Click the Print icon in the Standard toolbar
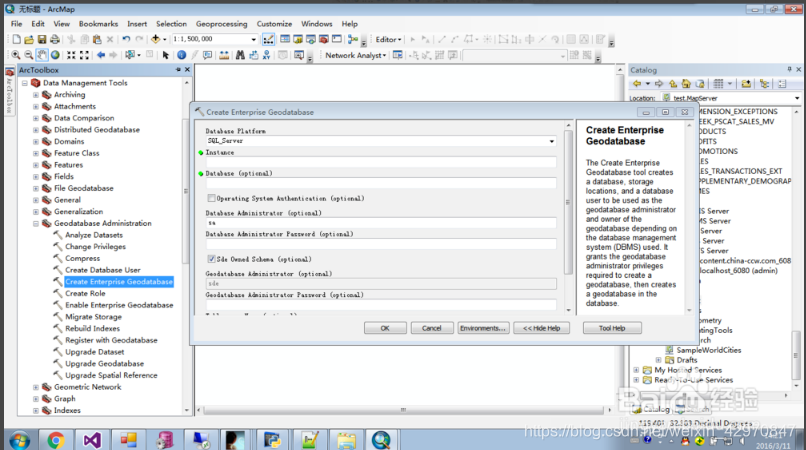The height and width of the screenshot is (450, 806). (54, 39)
